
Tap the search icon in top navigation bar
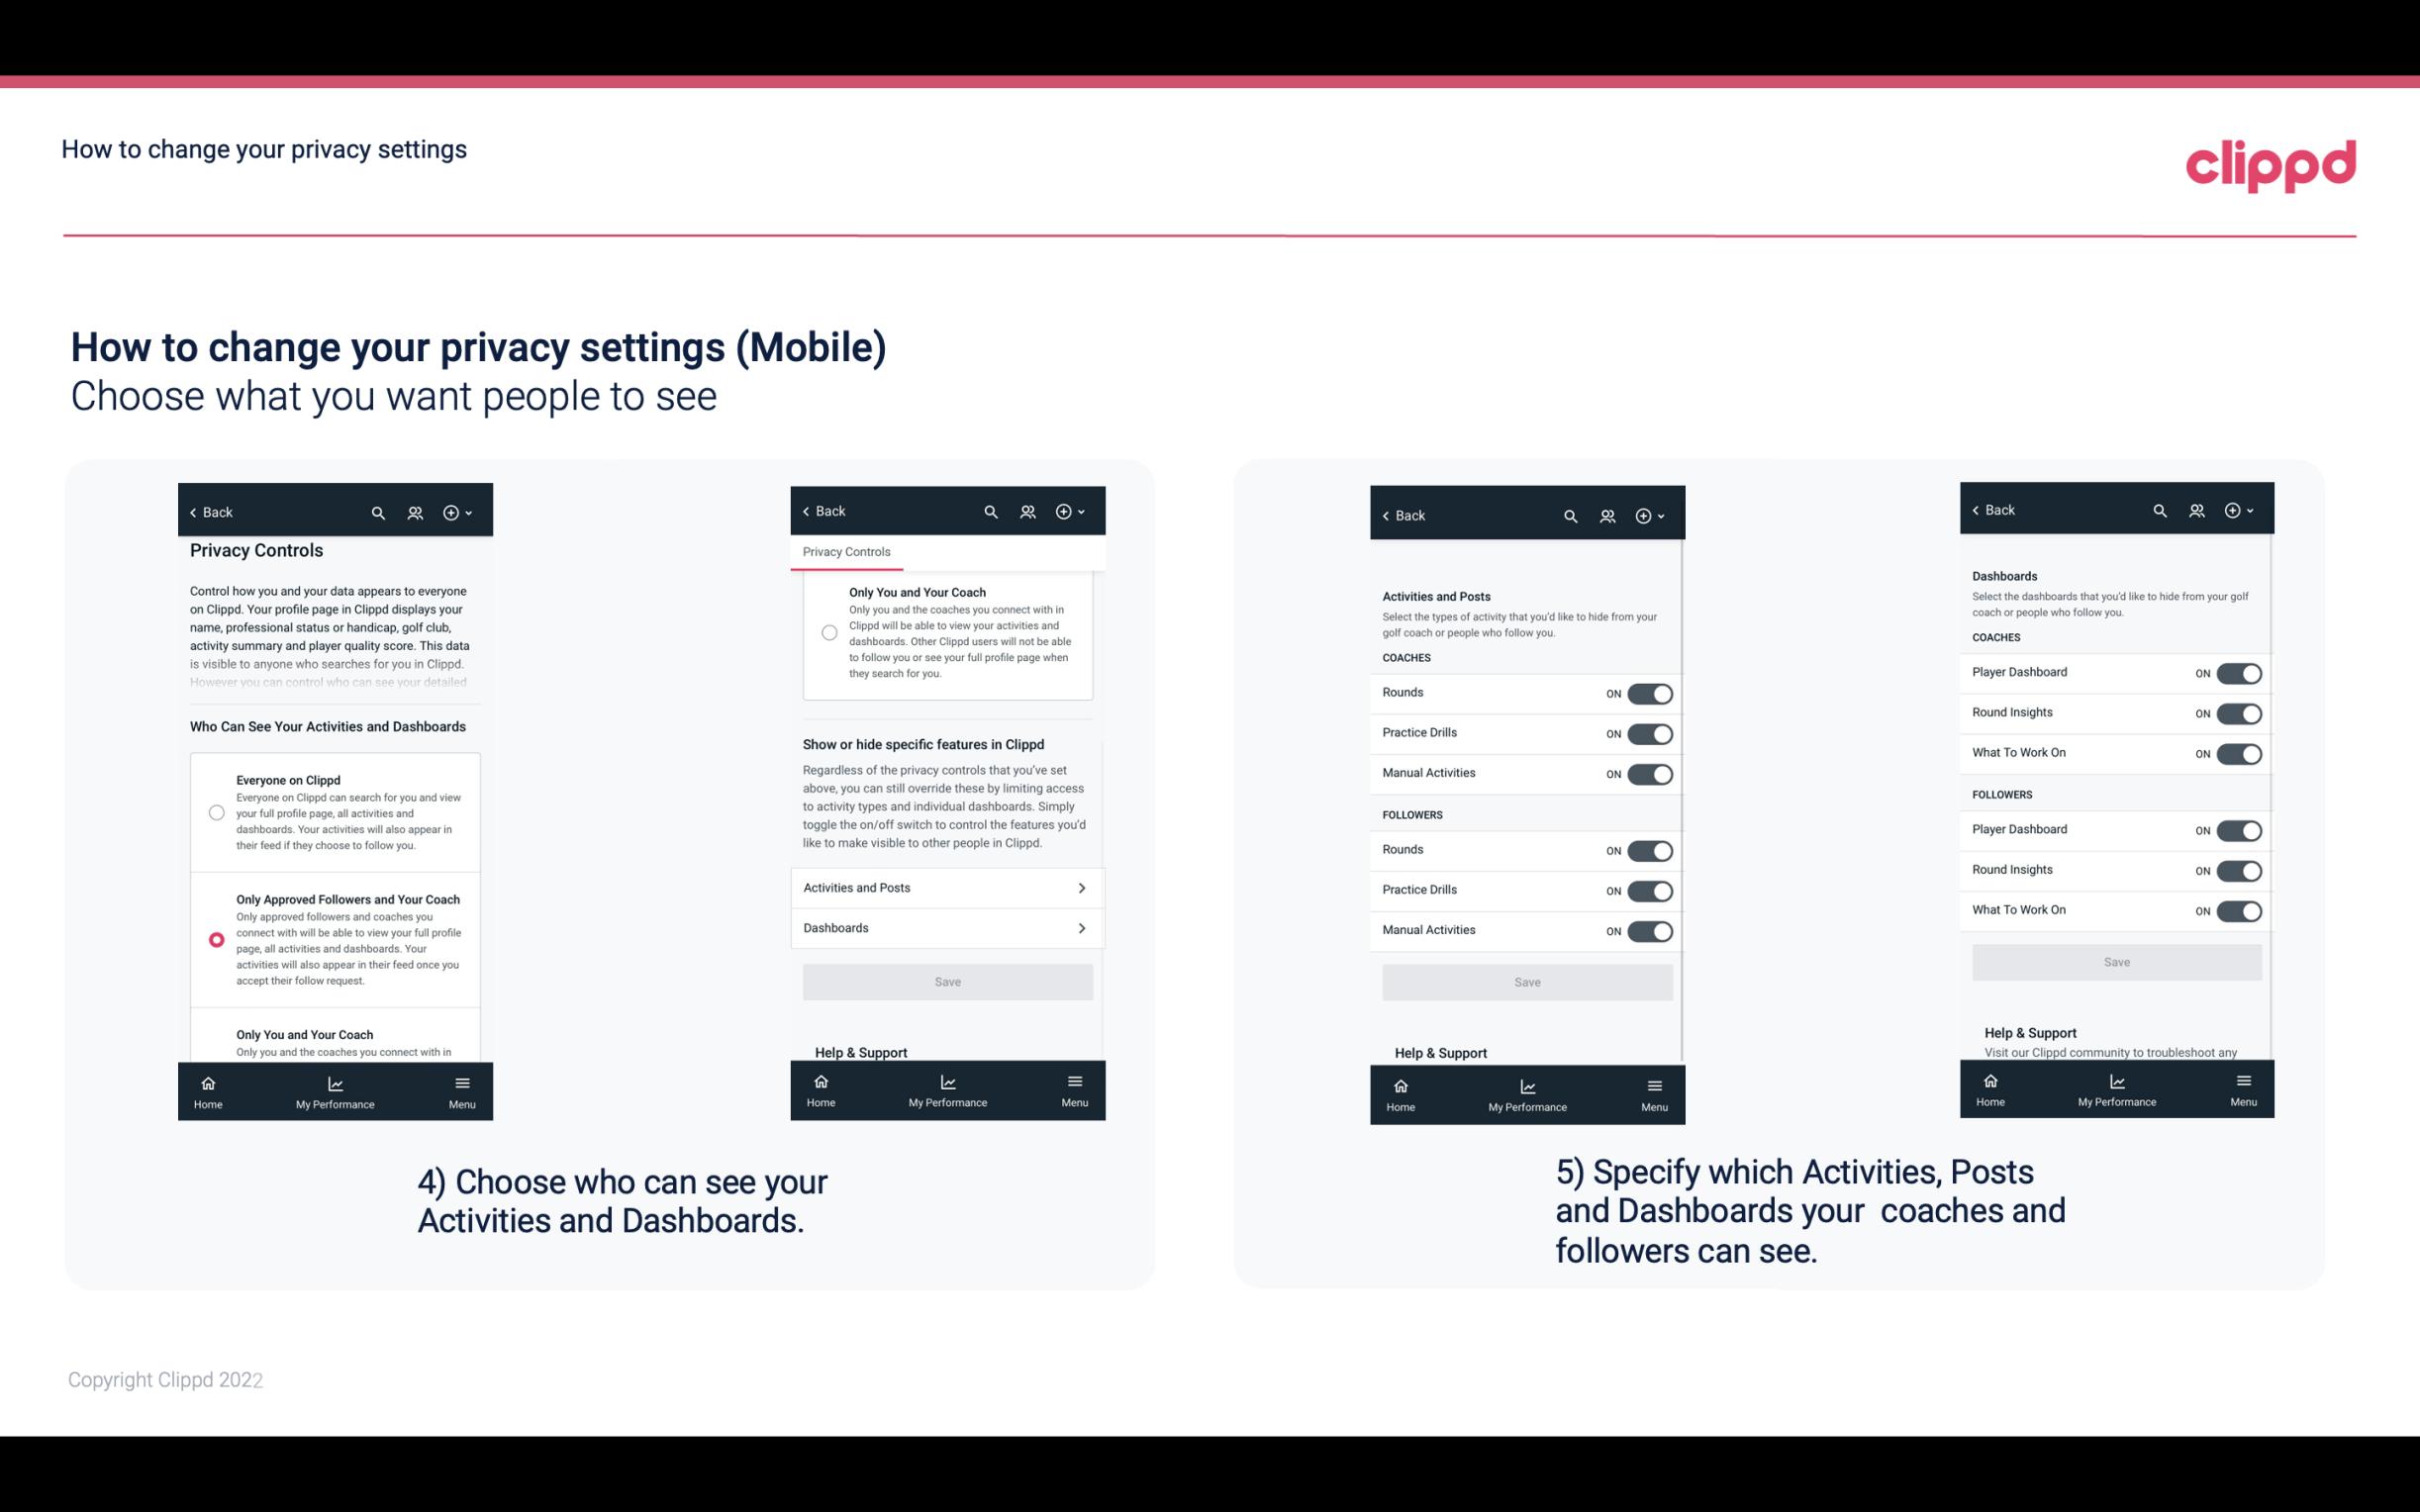click(x=378, y=513)
